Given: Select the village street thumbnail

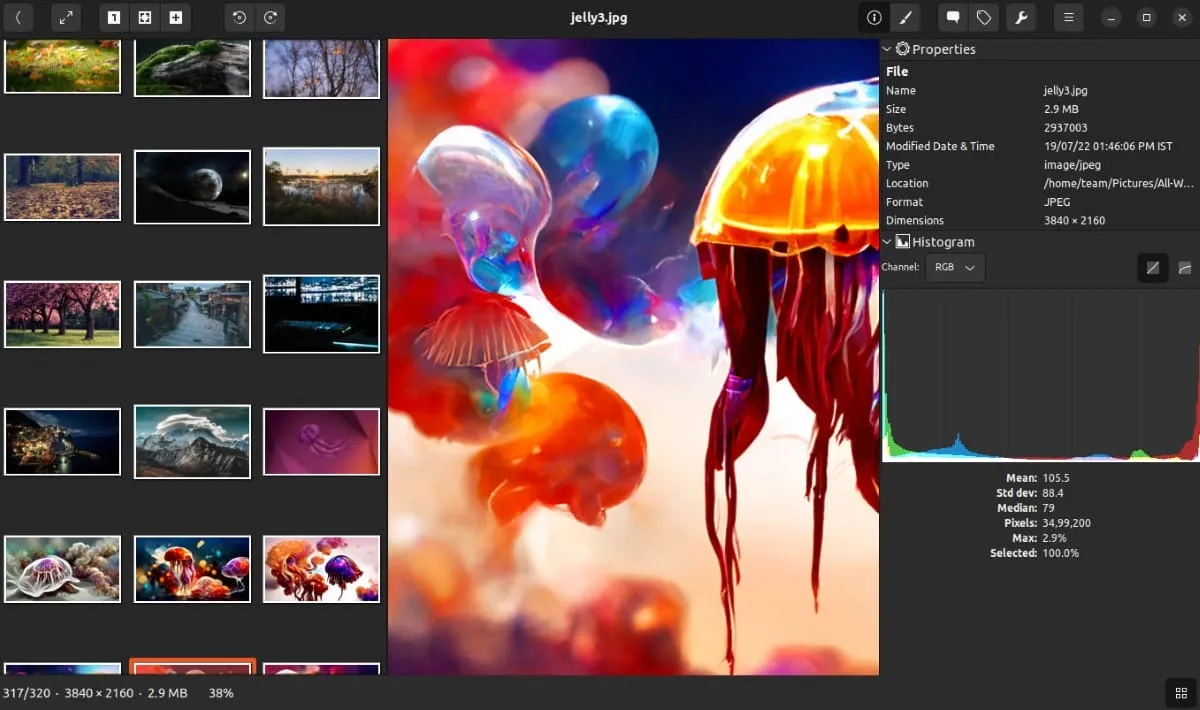Looking at the screenshot, I should click(192, 314).
